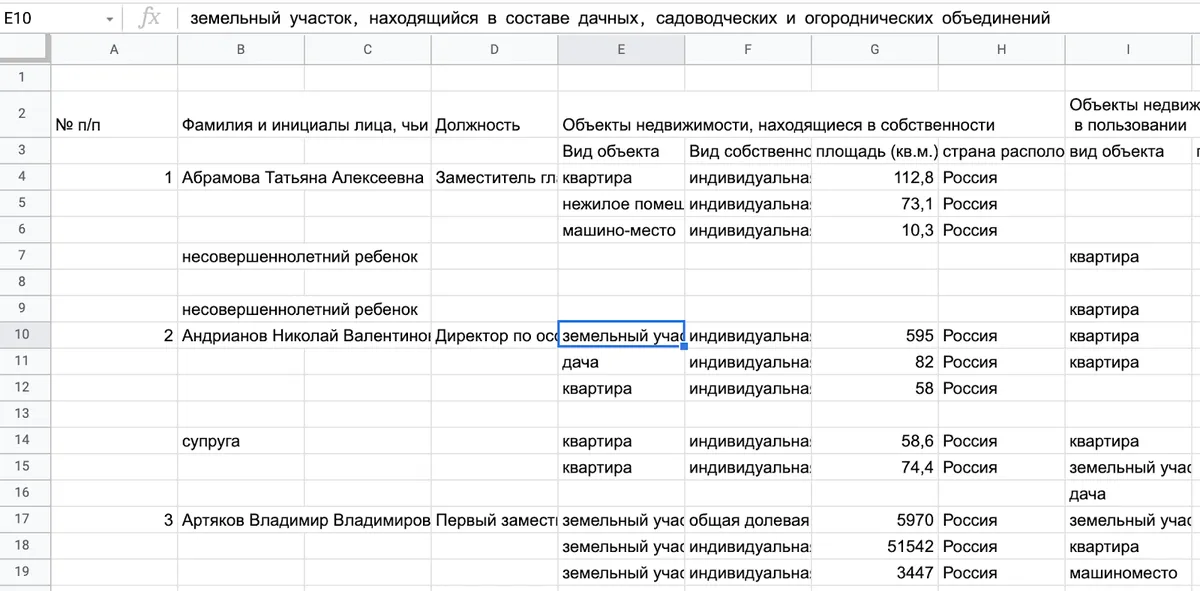Click the name box showing E10
The height and width of the screenshot is (591, 1200).
point(50,18)
